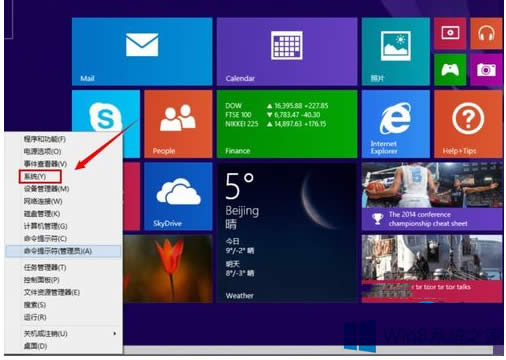
Task: Open the Mail tile
Action: [x=142, y=52]
